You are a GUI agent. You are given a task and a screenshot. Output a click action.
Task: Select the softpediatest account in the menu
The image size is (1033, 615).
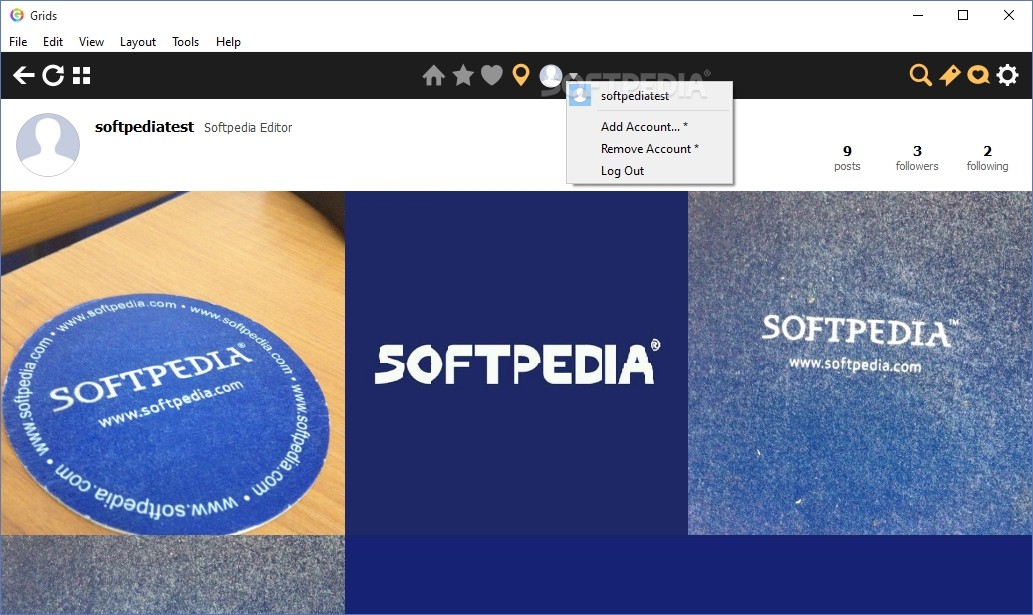click(x=650, y=96)
